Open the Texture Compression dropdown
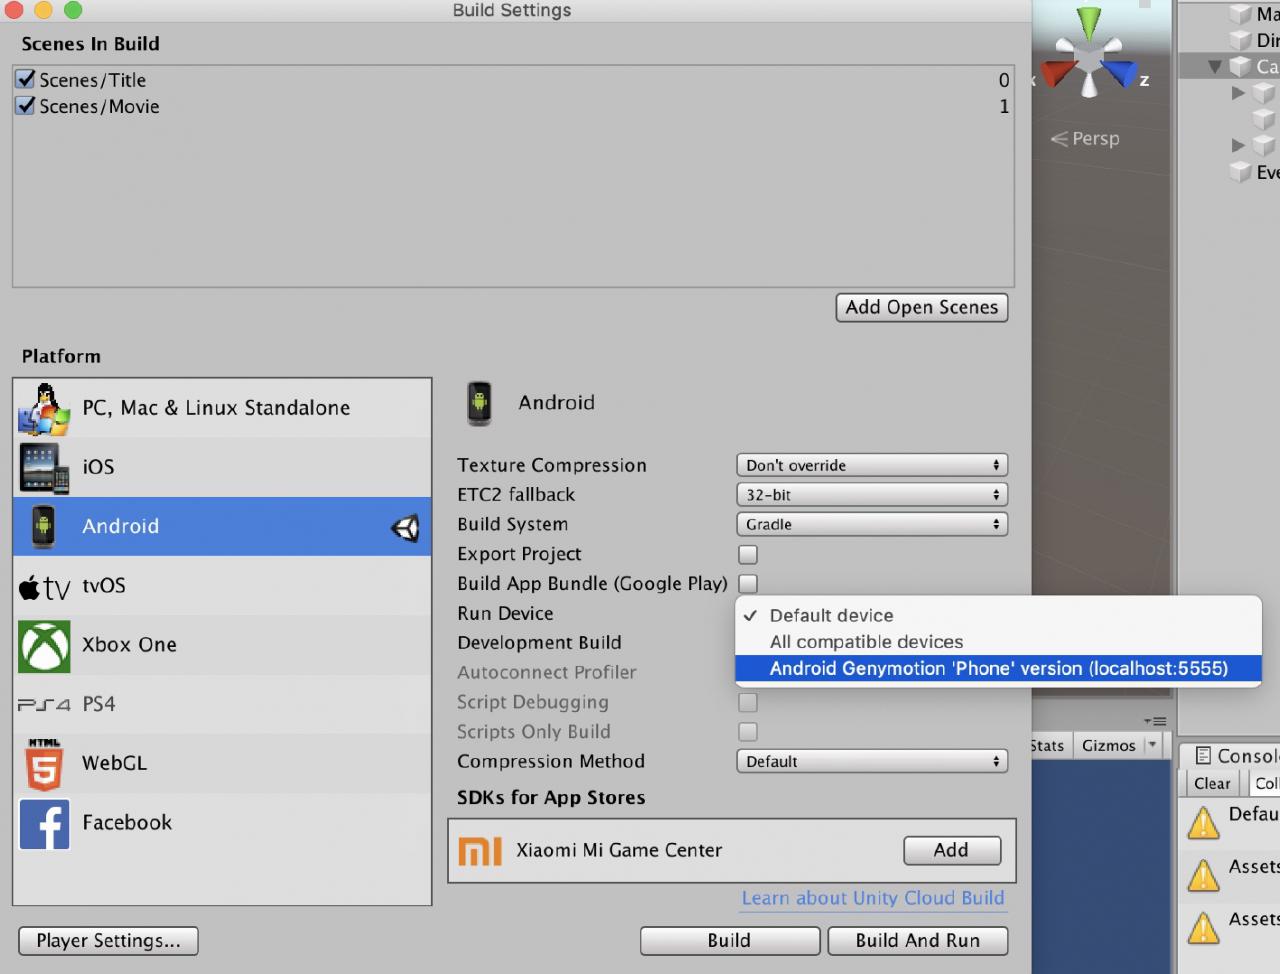Image resolution: width=1280 pixels, height=974 pixels. [872, 465]
